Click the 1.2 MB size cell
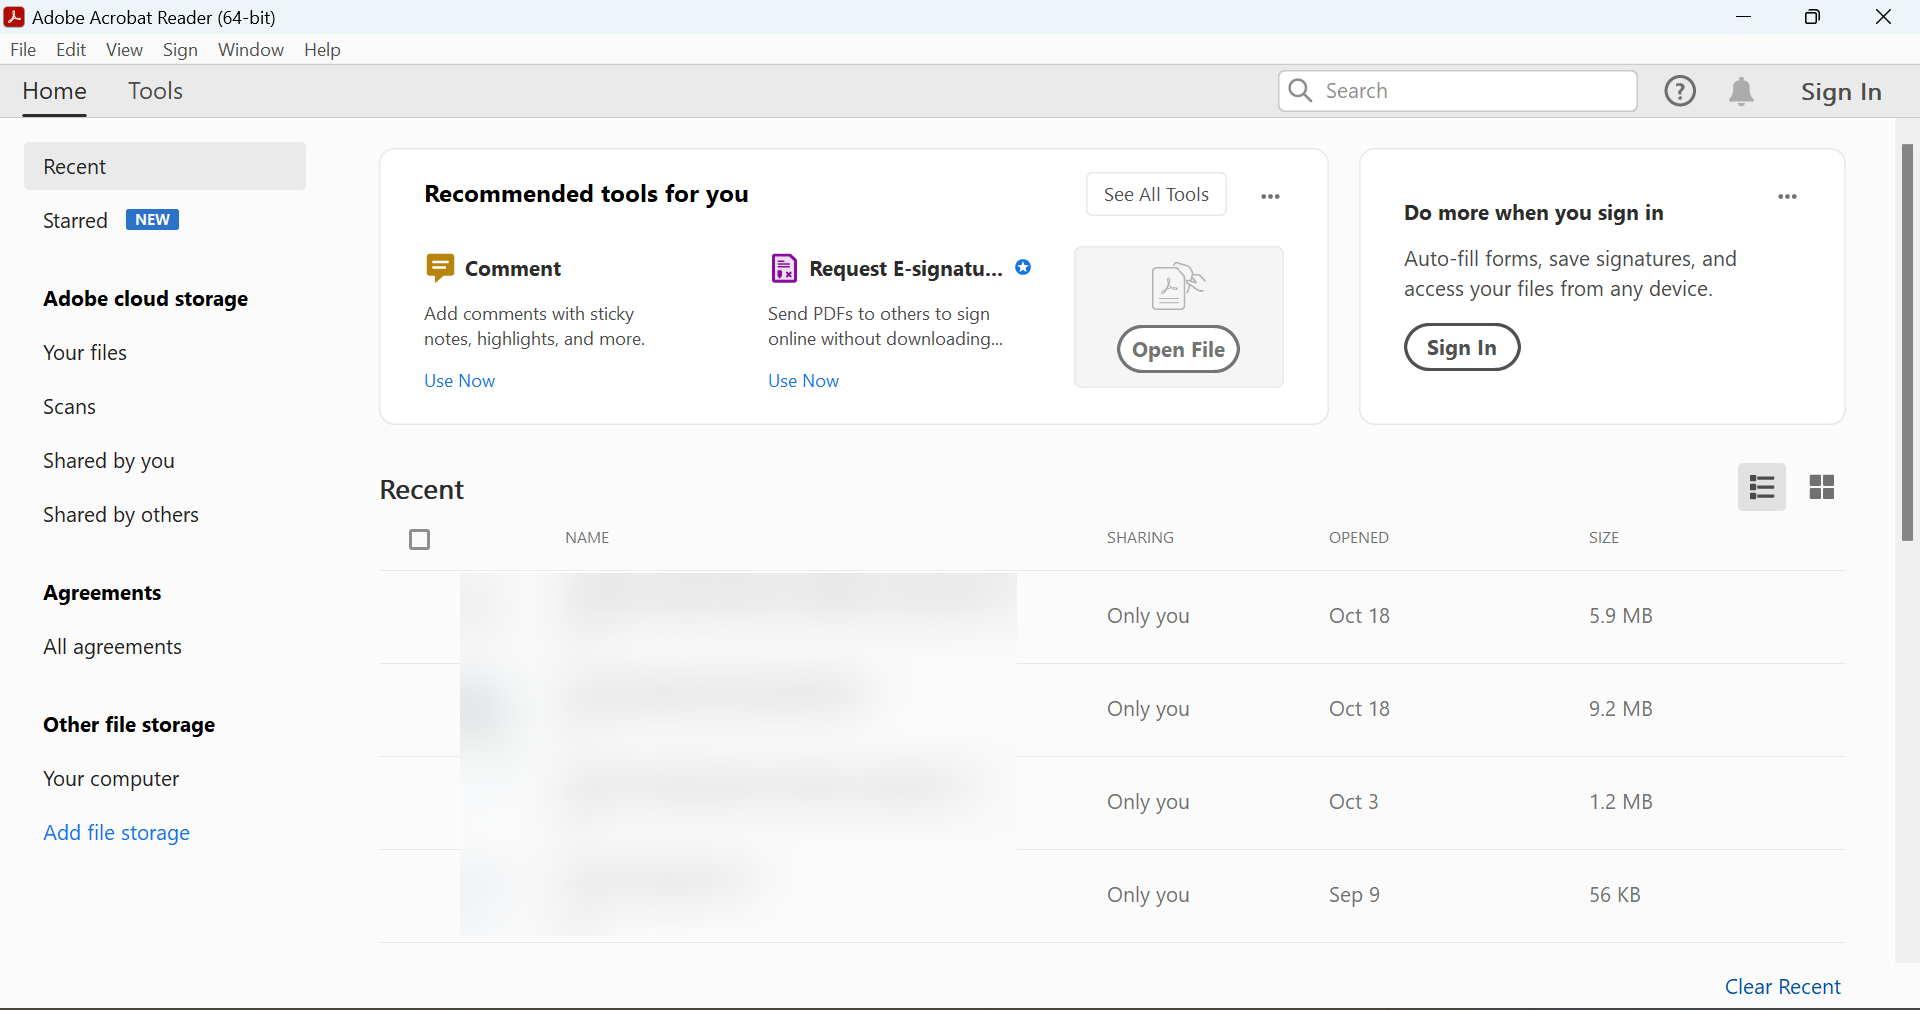 pos(1620,801)
